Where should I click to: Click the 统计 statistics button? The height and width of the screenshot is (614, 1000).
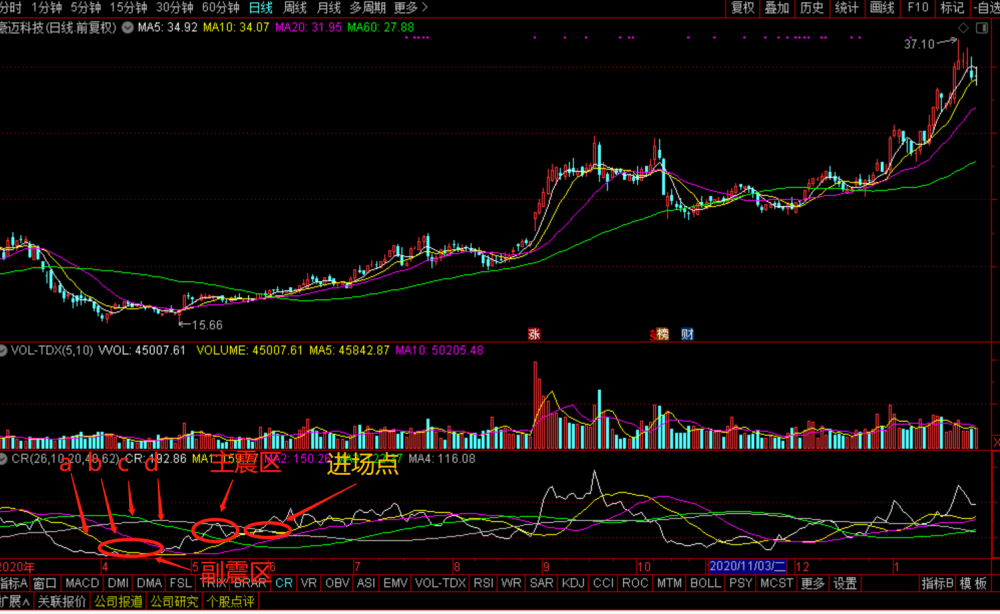tap(846, 8)
